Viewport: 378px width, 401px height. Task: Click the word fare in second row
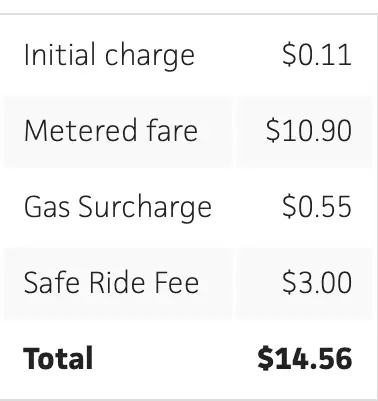172,130
